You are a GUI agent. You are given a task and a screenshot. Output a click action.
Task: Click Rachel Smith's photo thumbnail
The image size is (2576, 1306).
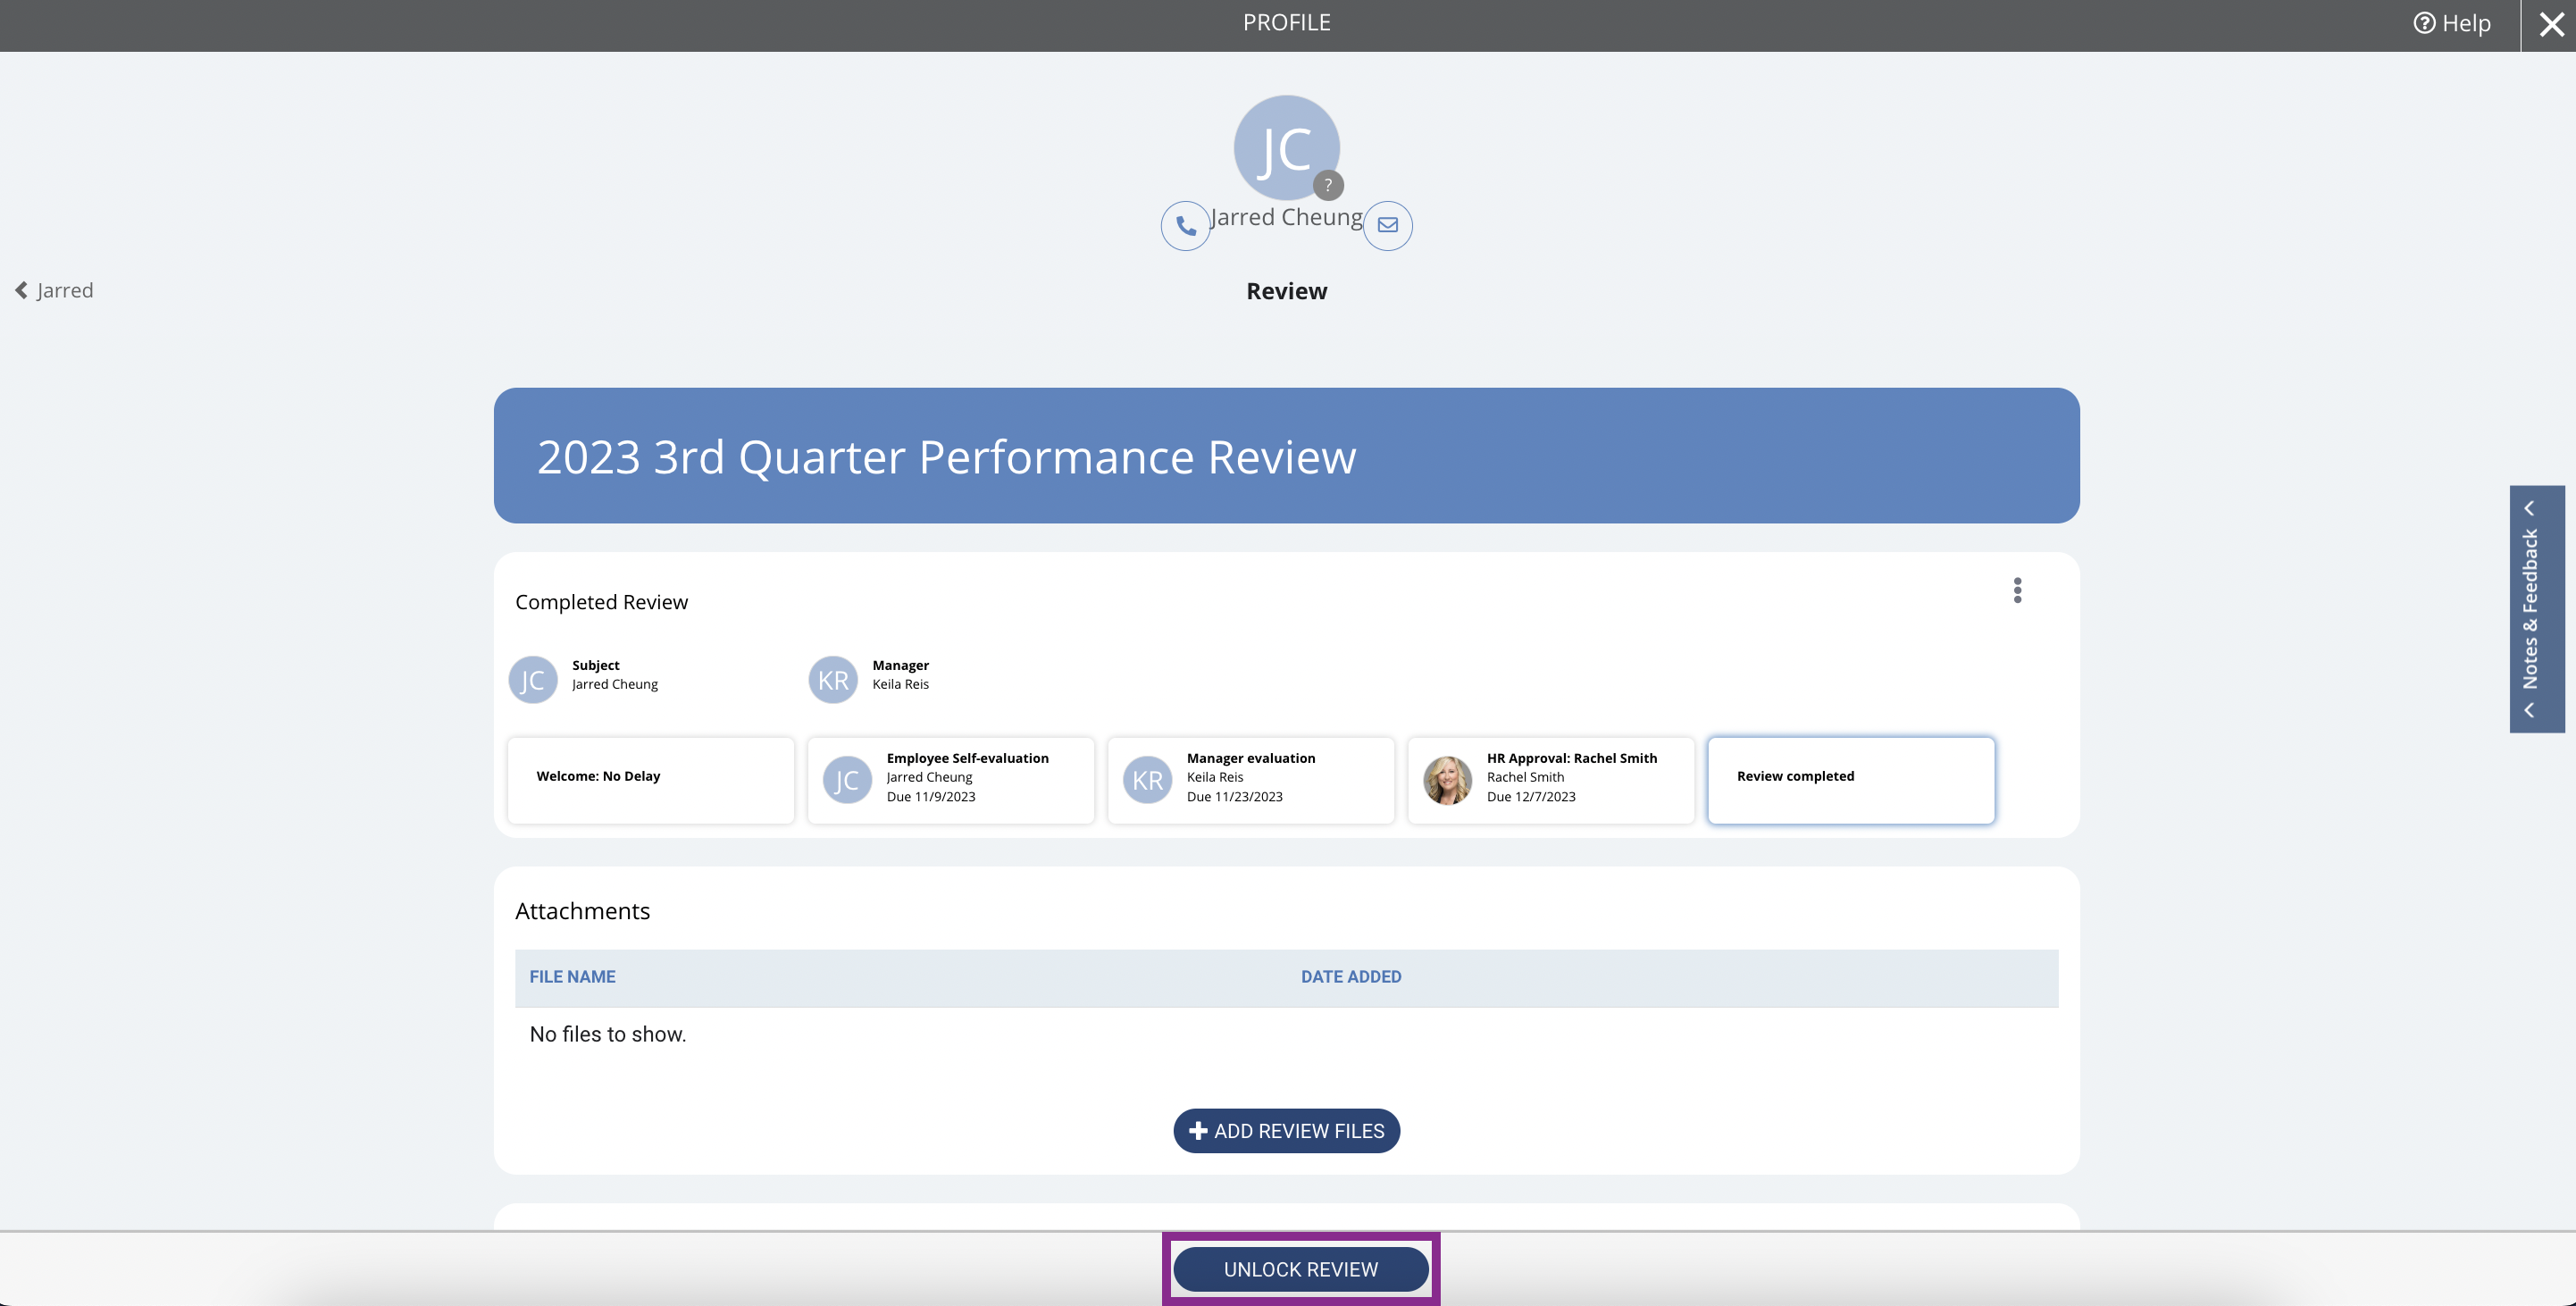coord(1447,780)
